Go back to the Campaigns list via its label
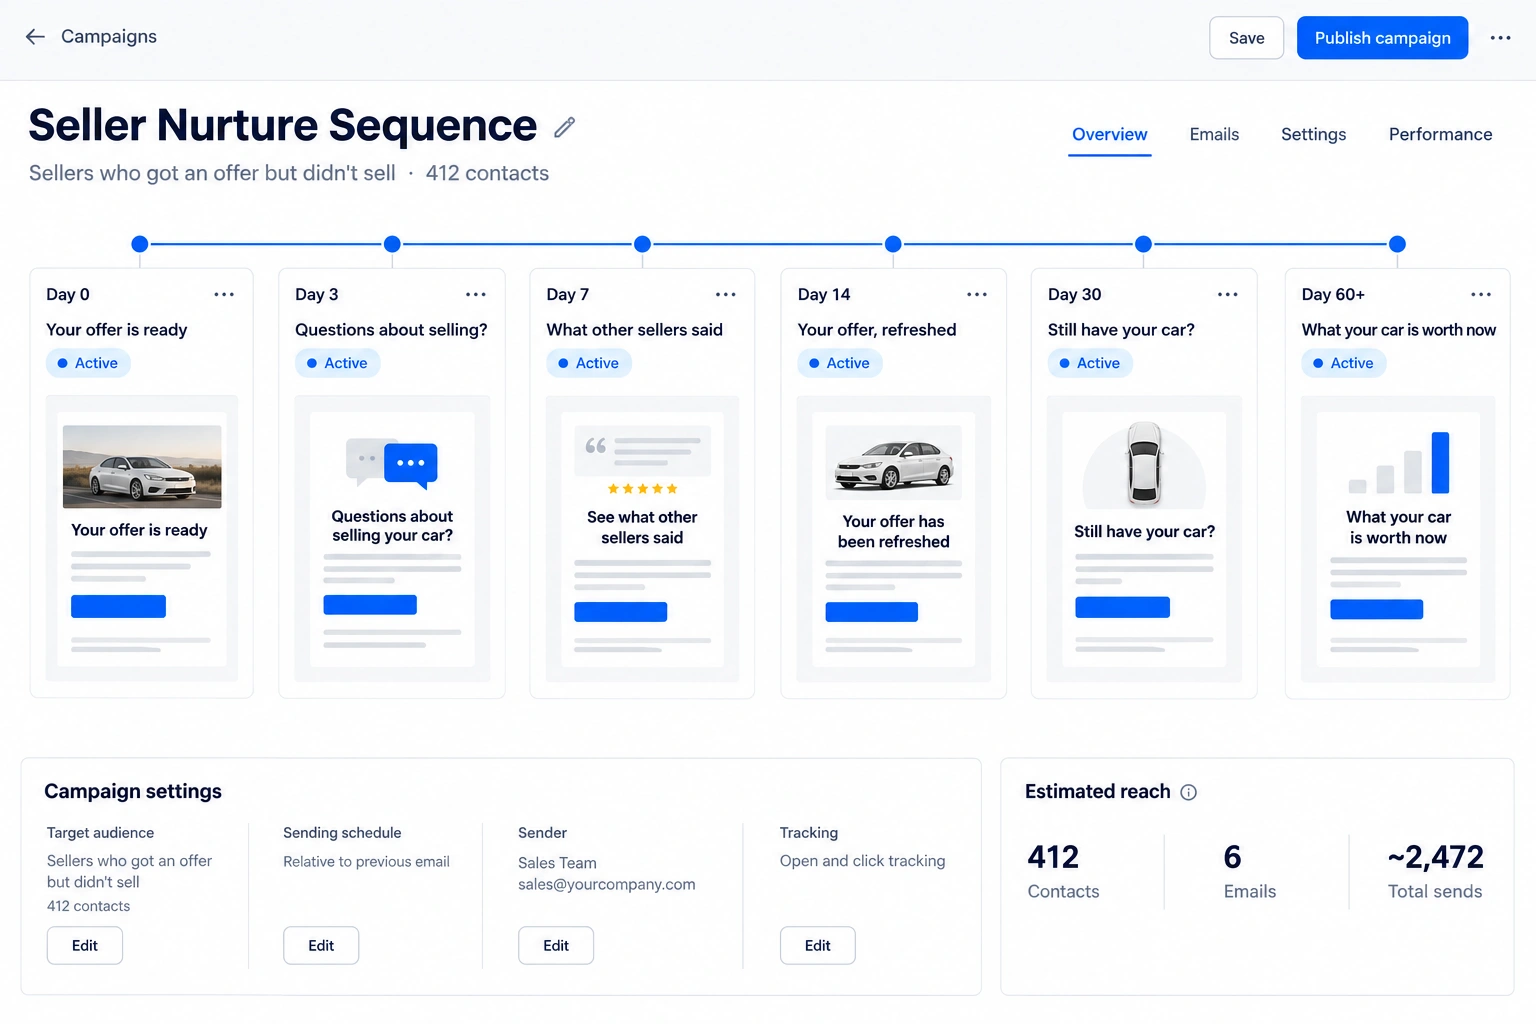Image resolution: width=1536 pixels, height=1024 pixels. tap(109, 37)
